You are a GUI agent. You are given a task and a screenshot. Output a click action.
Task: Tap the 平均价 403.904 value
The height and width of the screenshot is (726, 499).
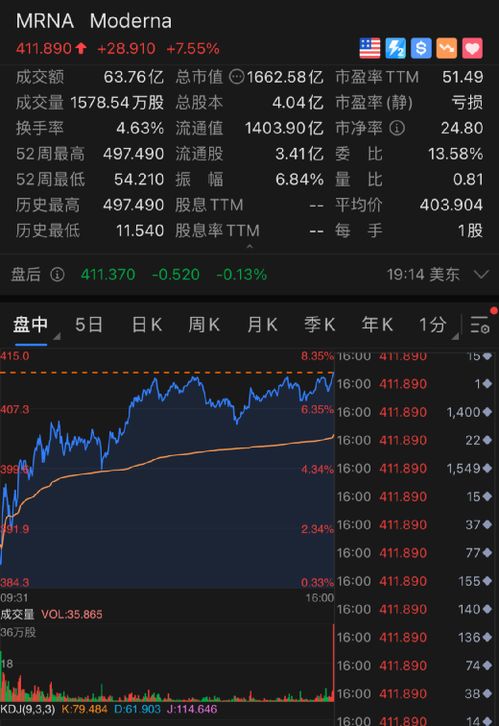click(451, 205)
